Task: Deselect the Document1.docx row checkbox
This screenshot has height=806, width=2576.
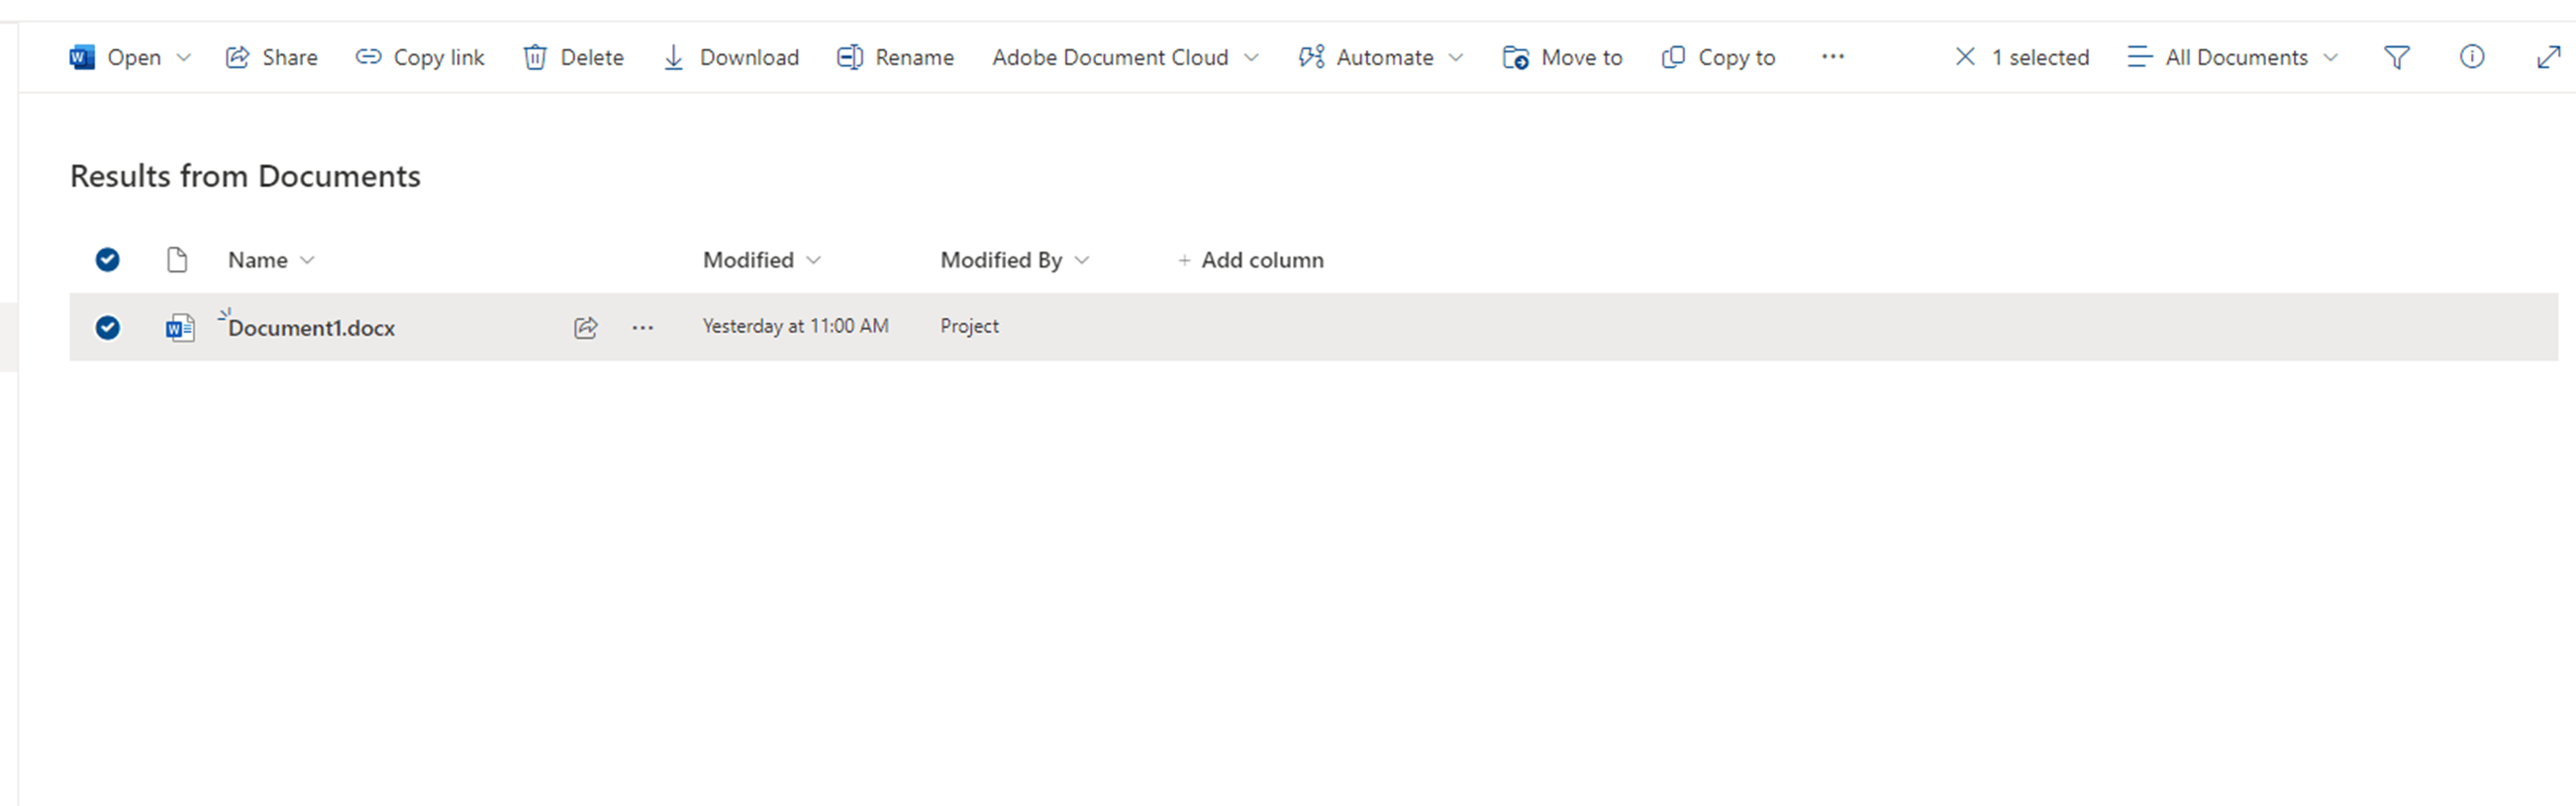Action: tap(108, 327)
